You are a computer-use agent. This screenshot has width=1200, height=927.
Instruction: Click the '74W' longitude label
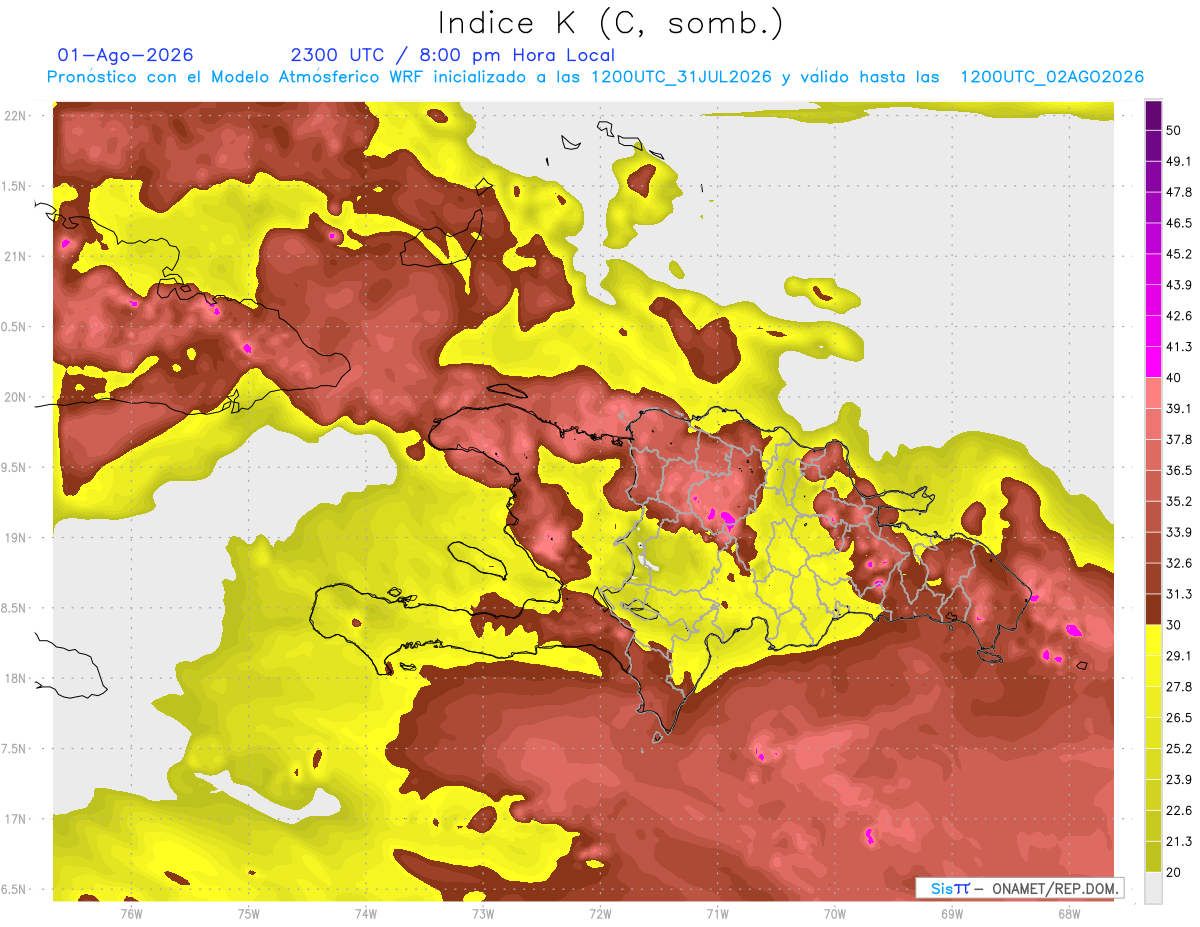click(x=366, y=914)
